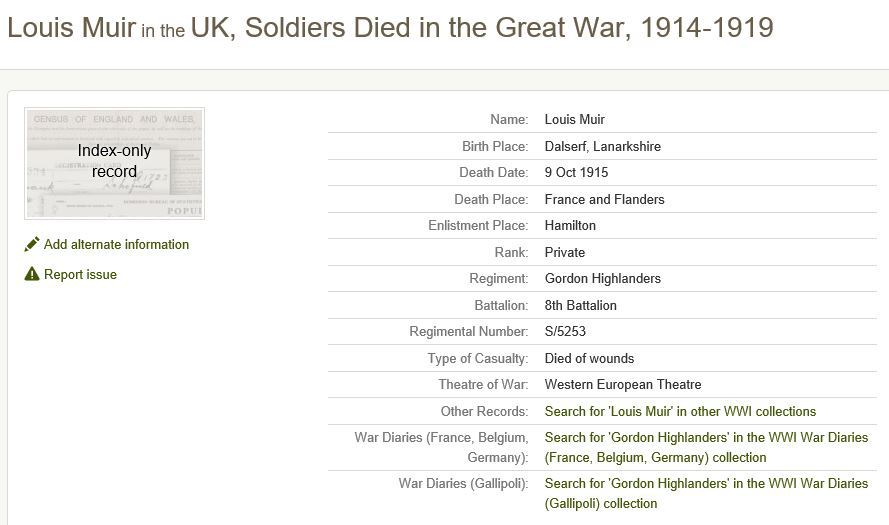Select the death date '9 Oct 1915'
Viewport: 889px width, 525px height.
tap(576, 172)
